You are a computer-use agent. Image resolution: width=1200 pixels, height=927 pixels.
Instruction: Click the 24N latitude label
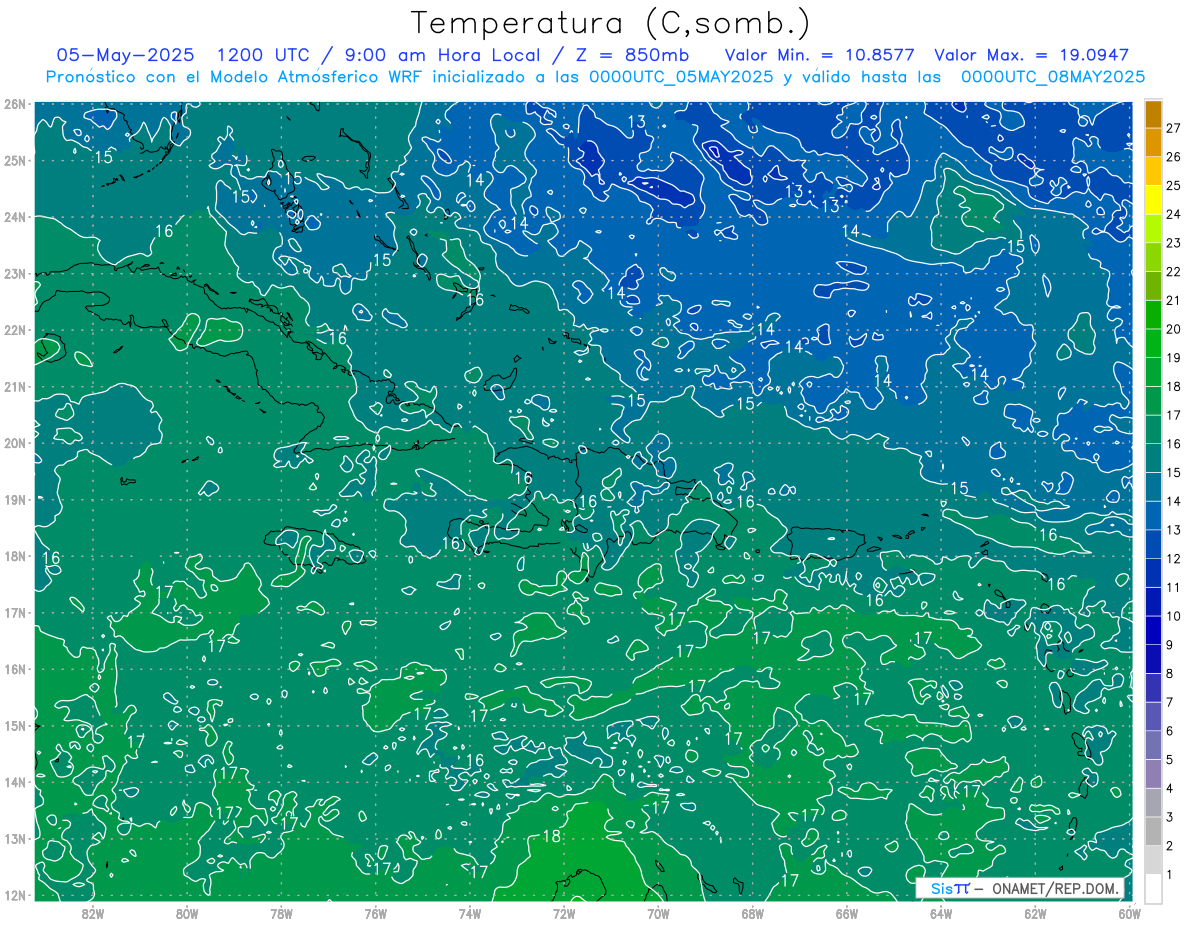[x=15, y=217]
